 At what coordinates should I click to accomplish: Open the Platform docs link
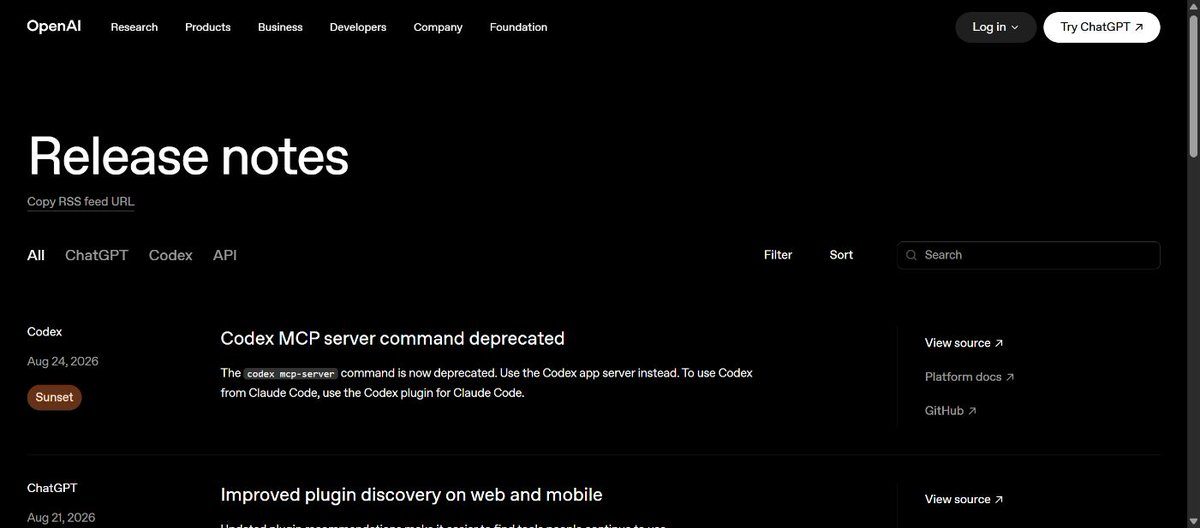pos(969,377)
